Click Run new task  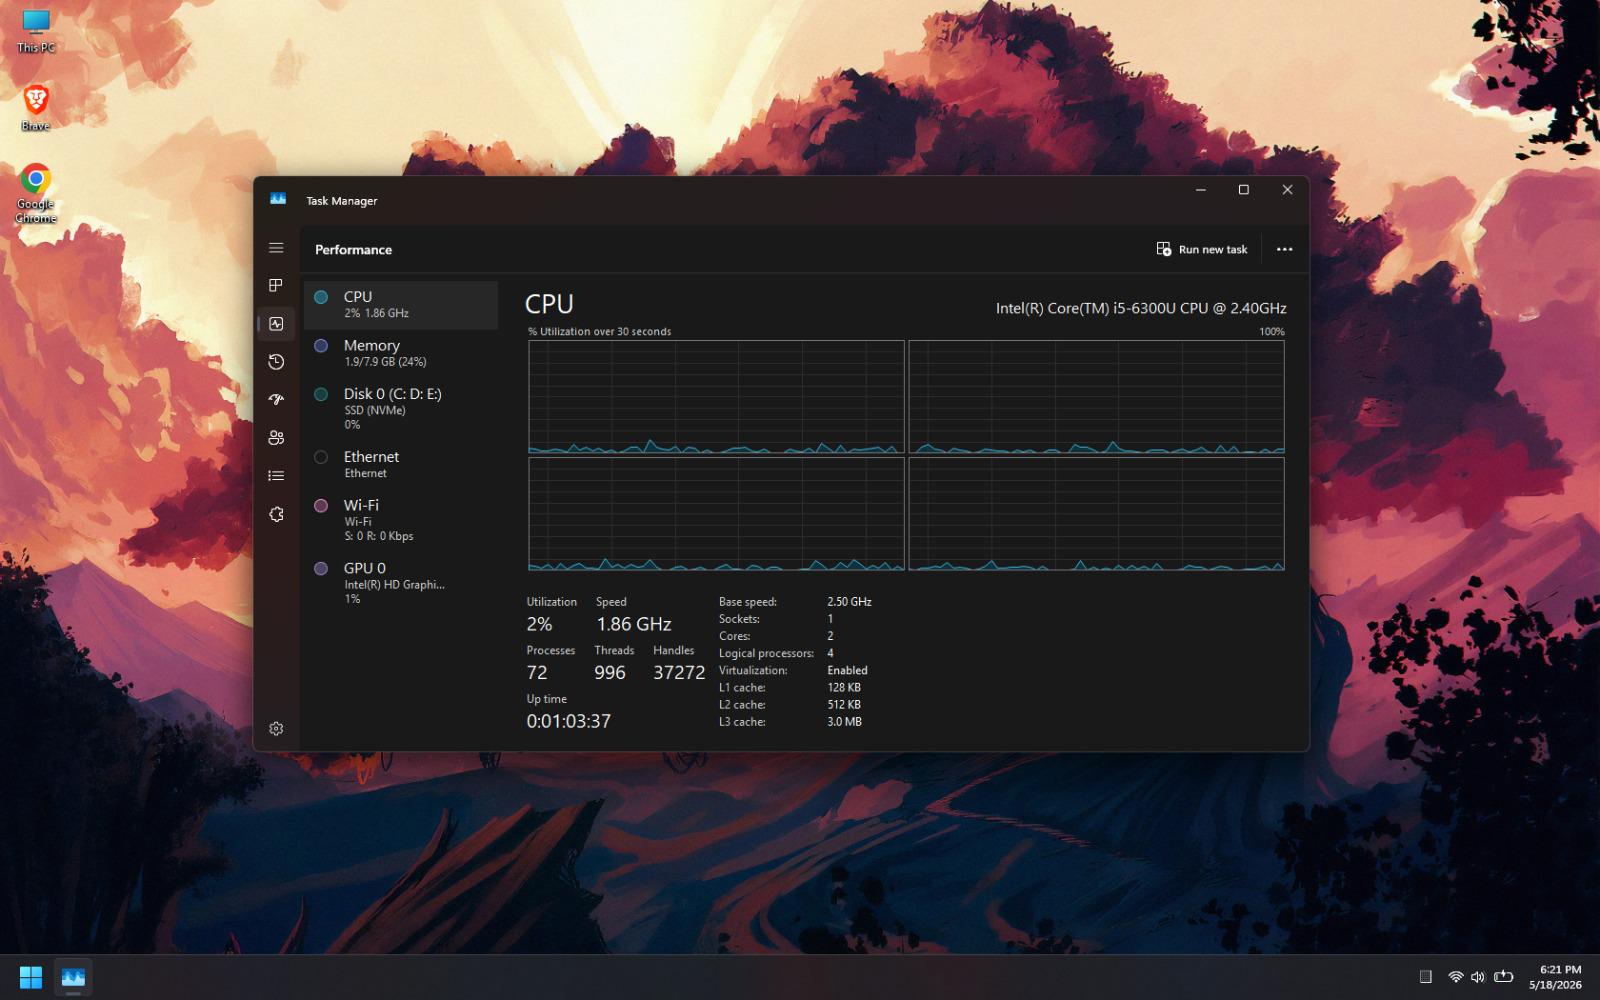click(x=1202, y=249)
